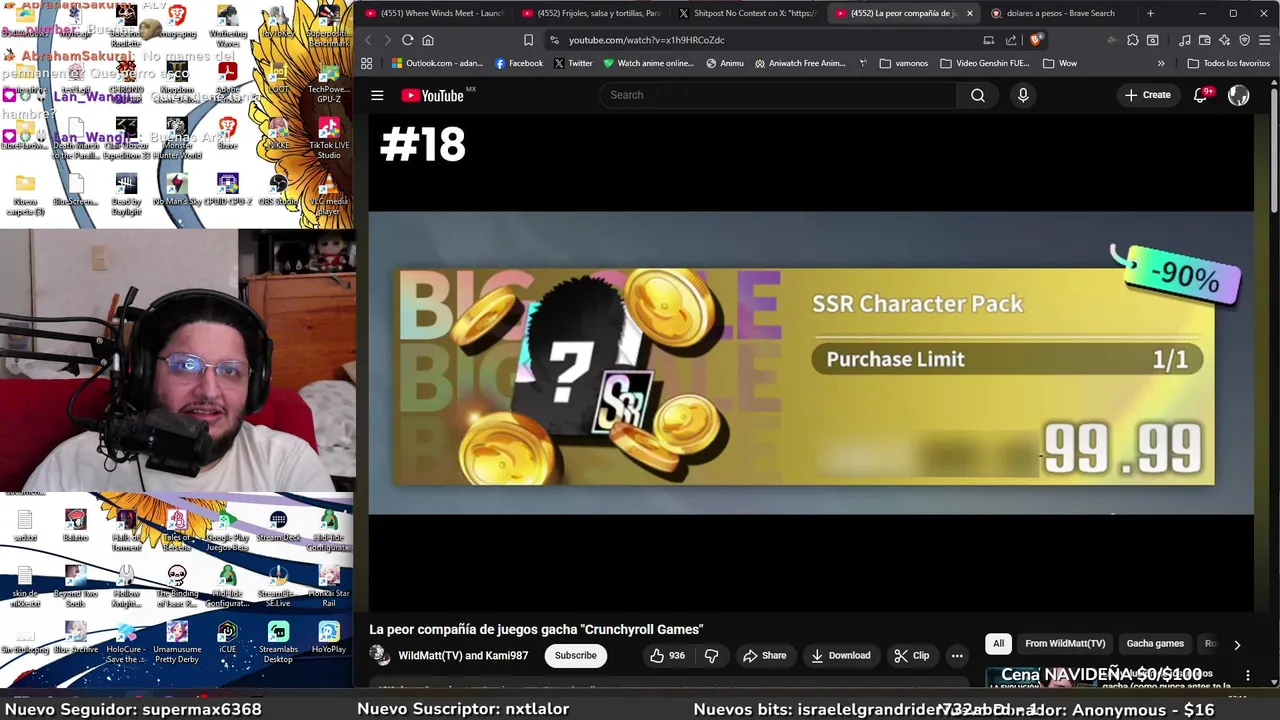
Task: Click into the YouTube search field
Action: (780, 95)
